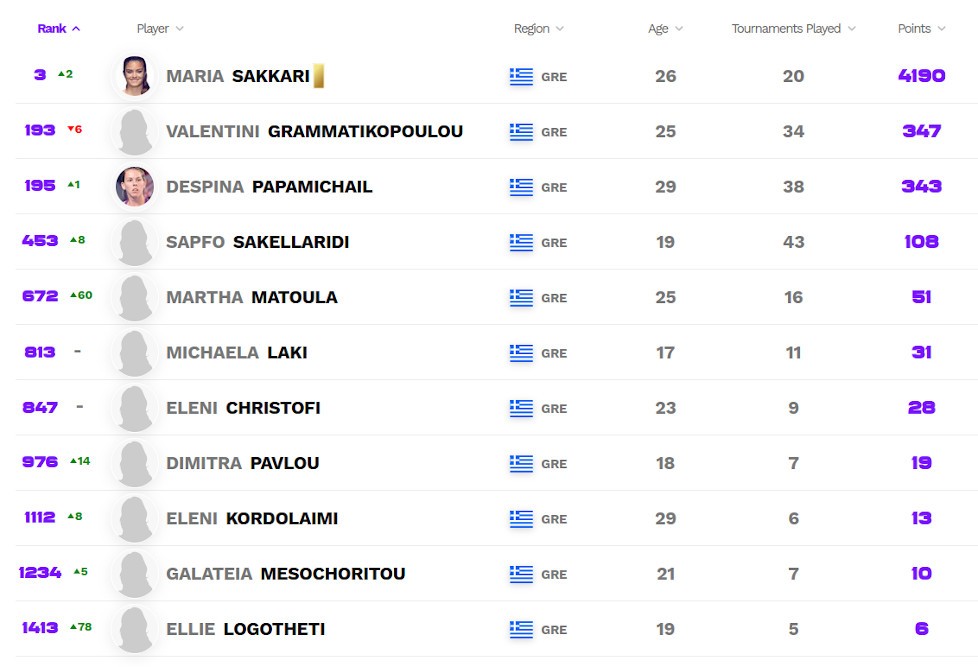Select Galateia Mesochoritou's name link
The width and height of the screenshot is (978, 667).
point(285,574)
